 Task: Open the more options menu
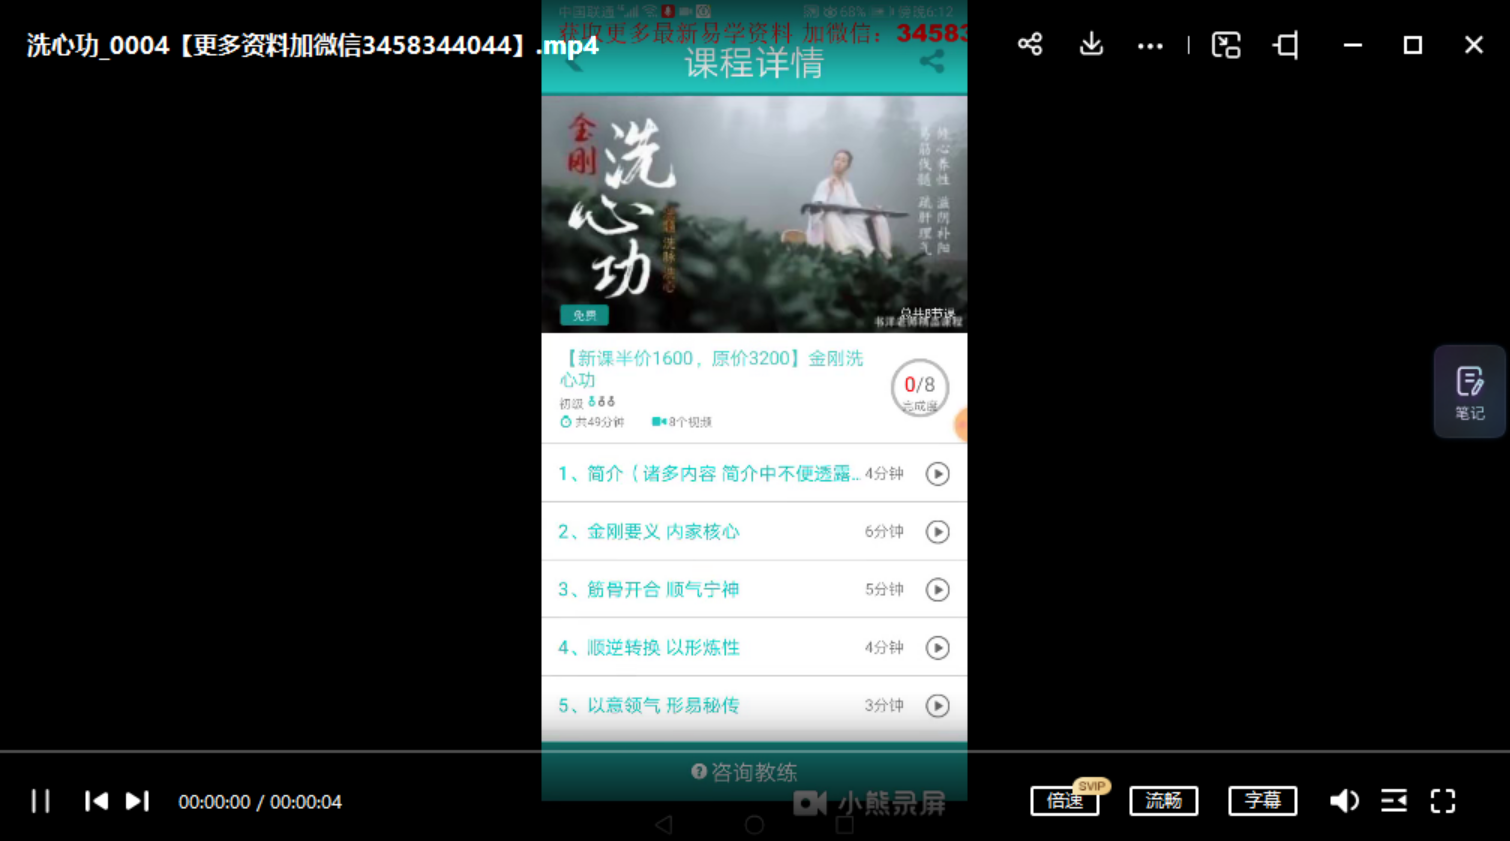[1149, 45]
